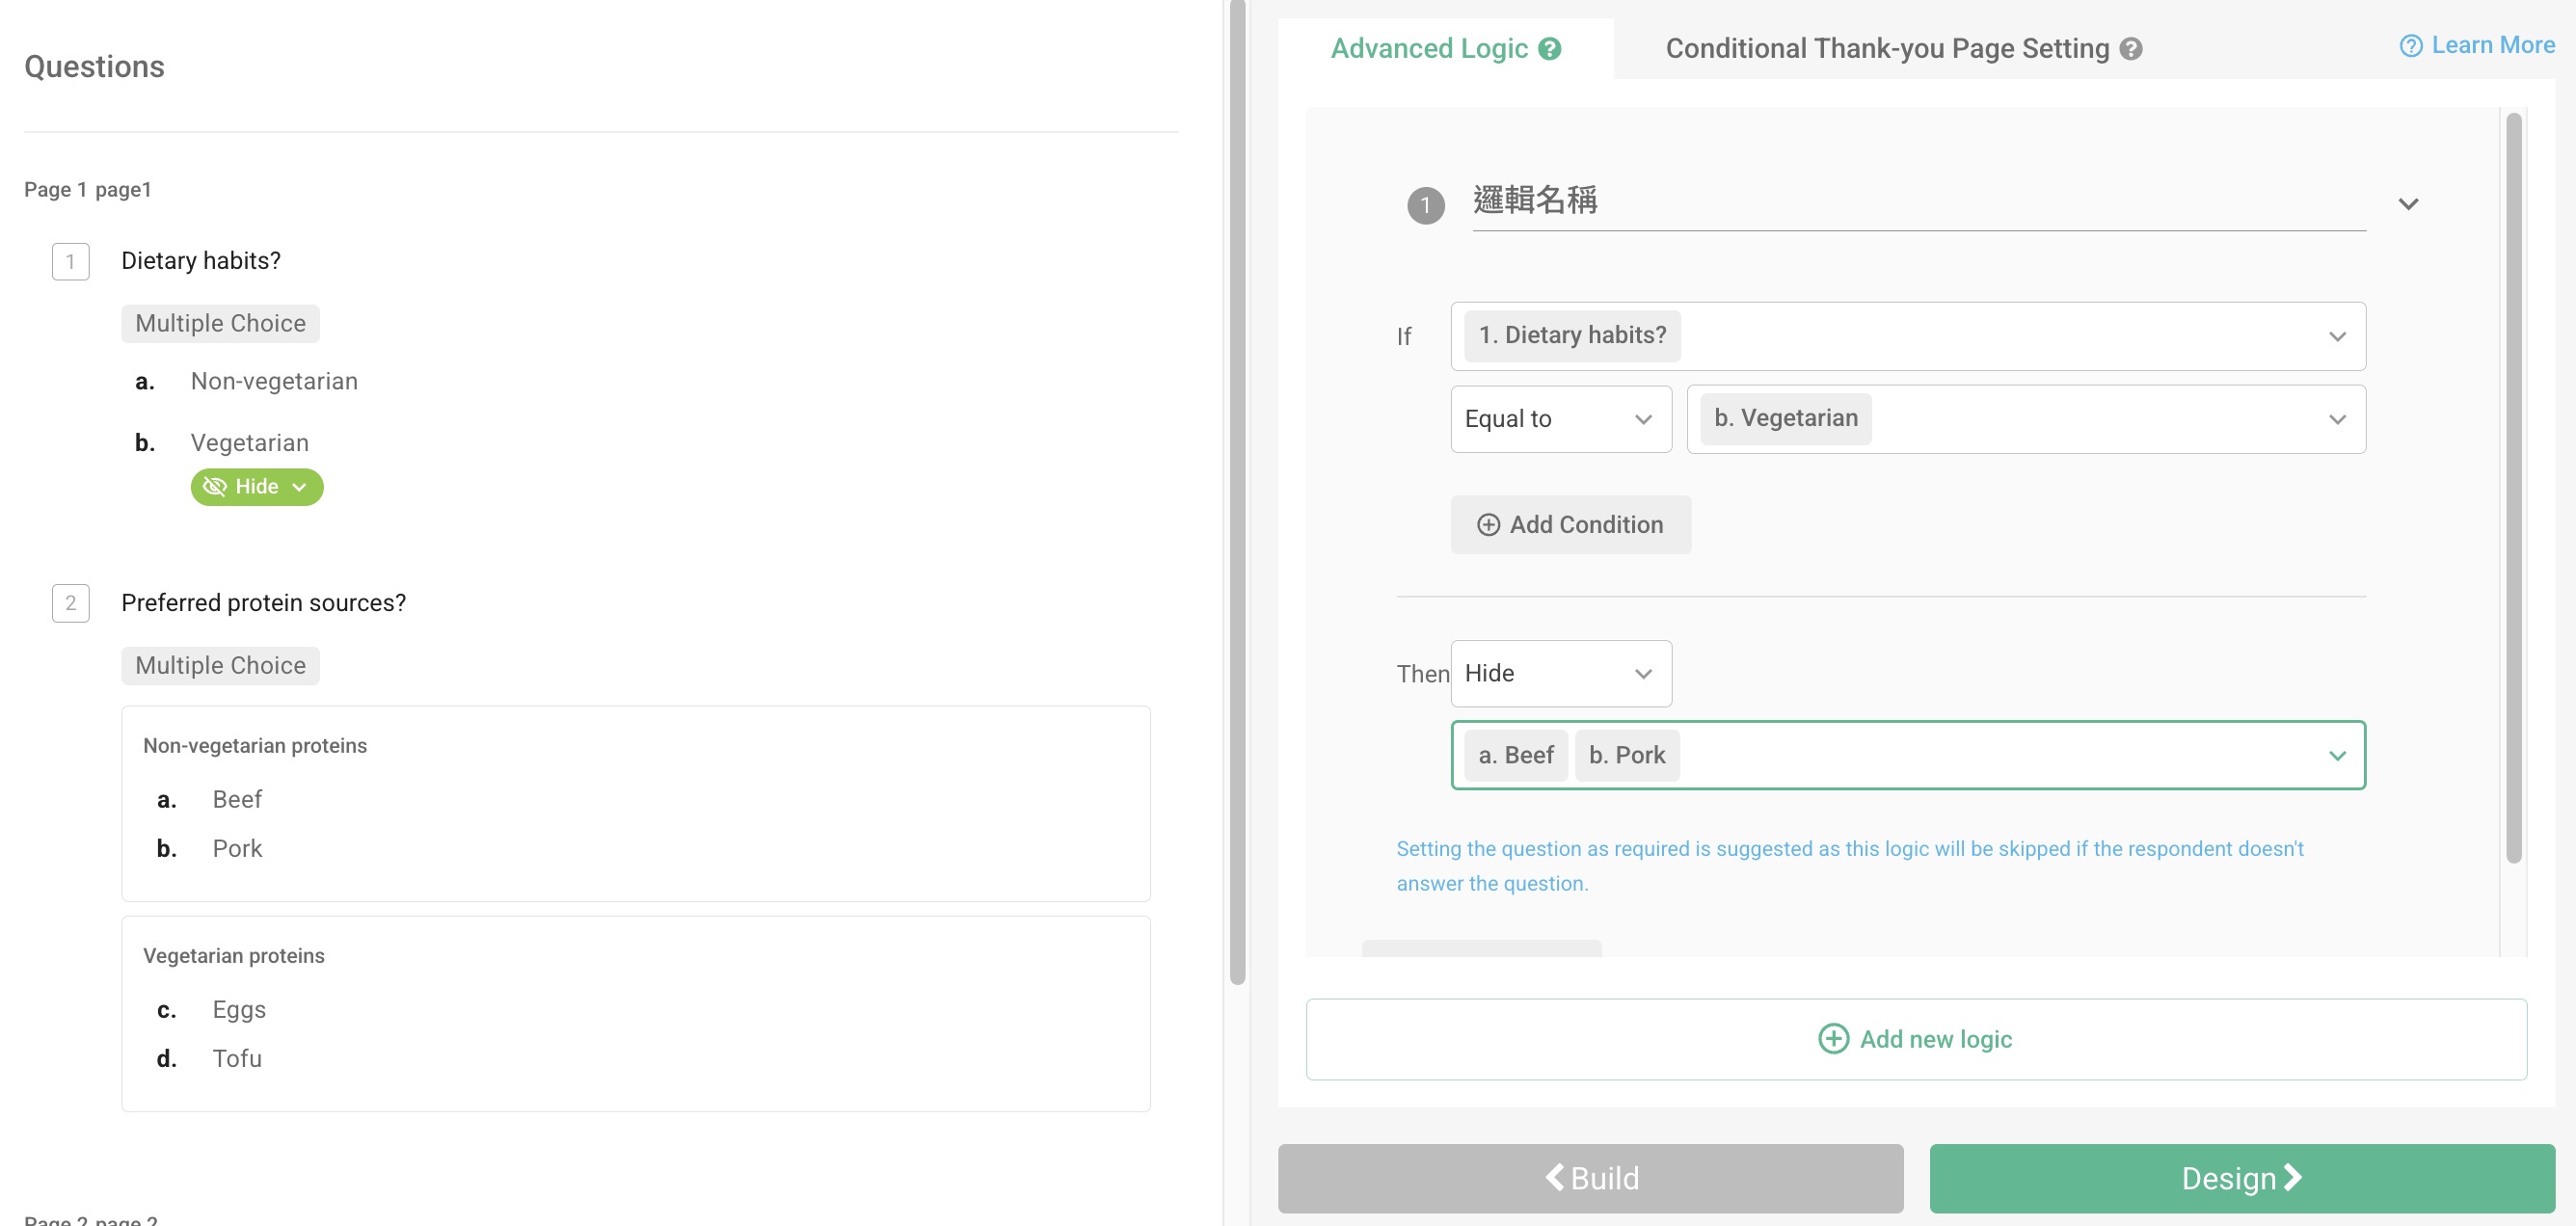Click the logic panel vertical scrollbar
This screenshot has height=1226, width=2576.
tap(2513, 487)
